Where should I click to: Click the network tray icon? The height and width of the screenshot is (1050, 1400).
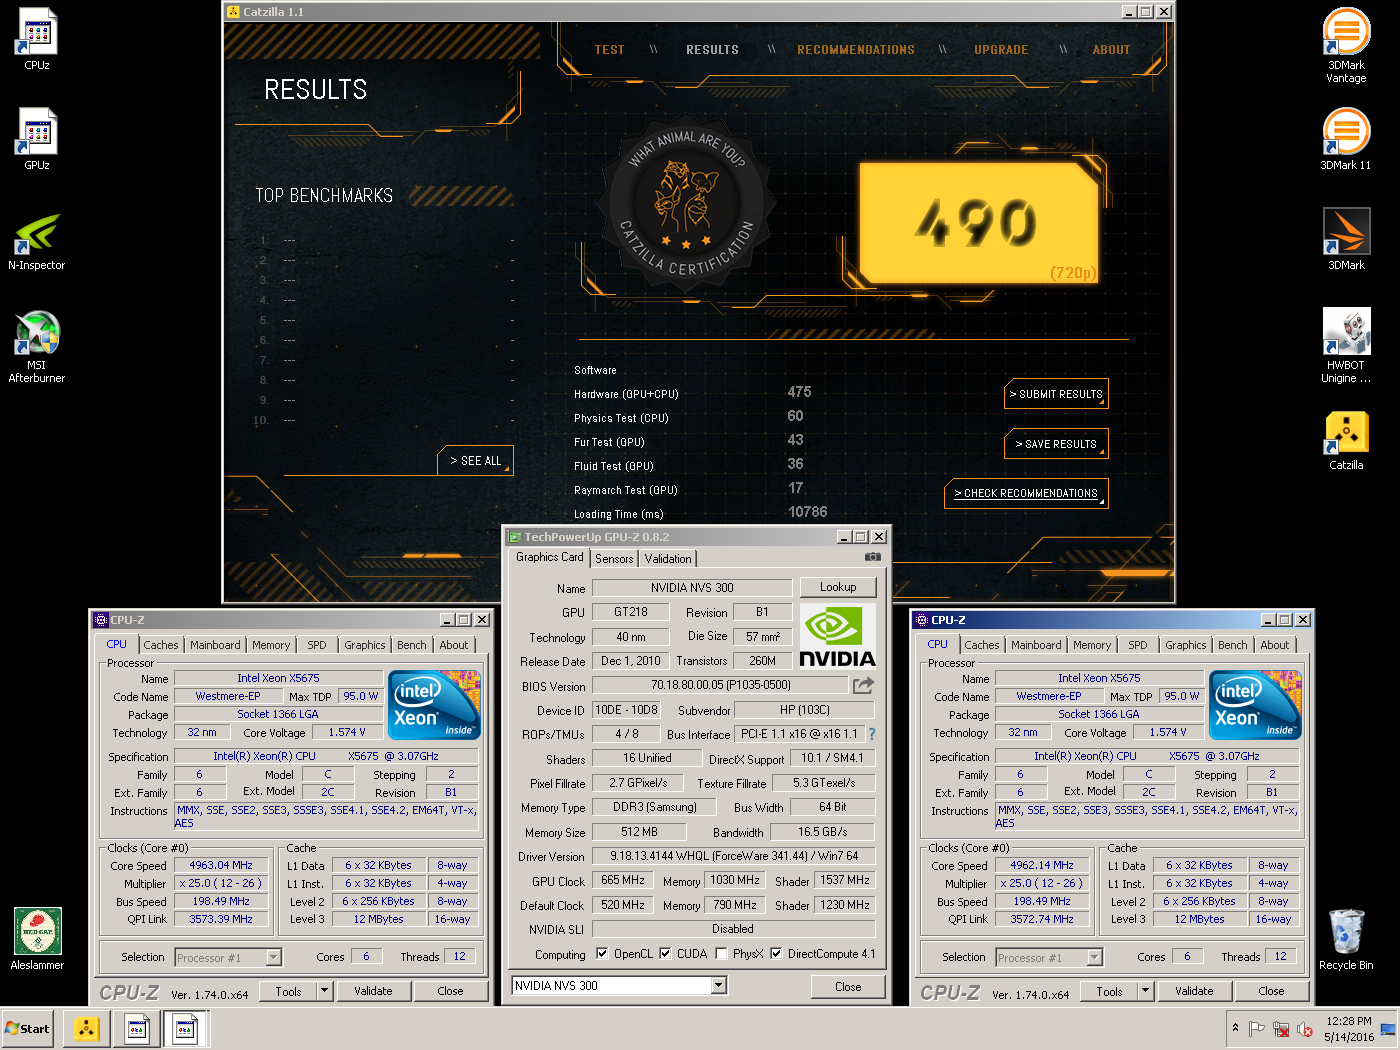point(1281,1029)
